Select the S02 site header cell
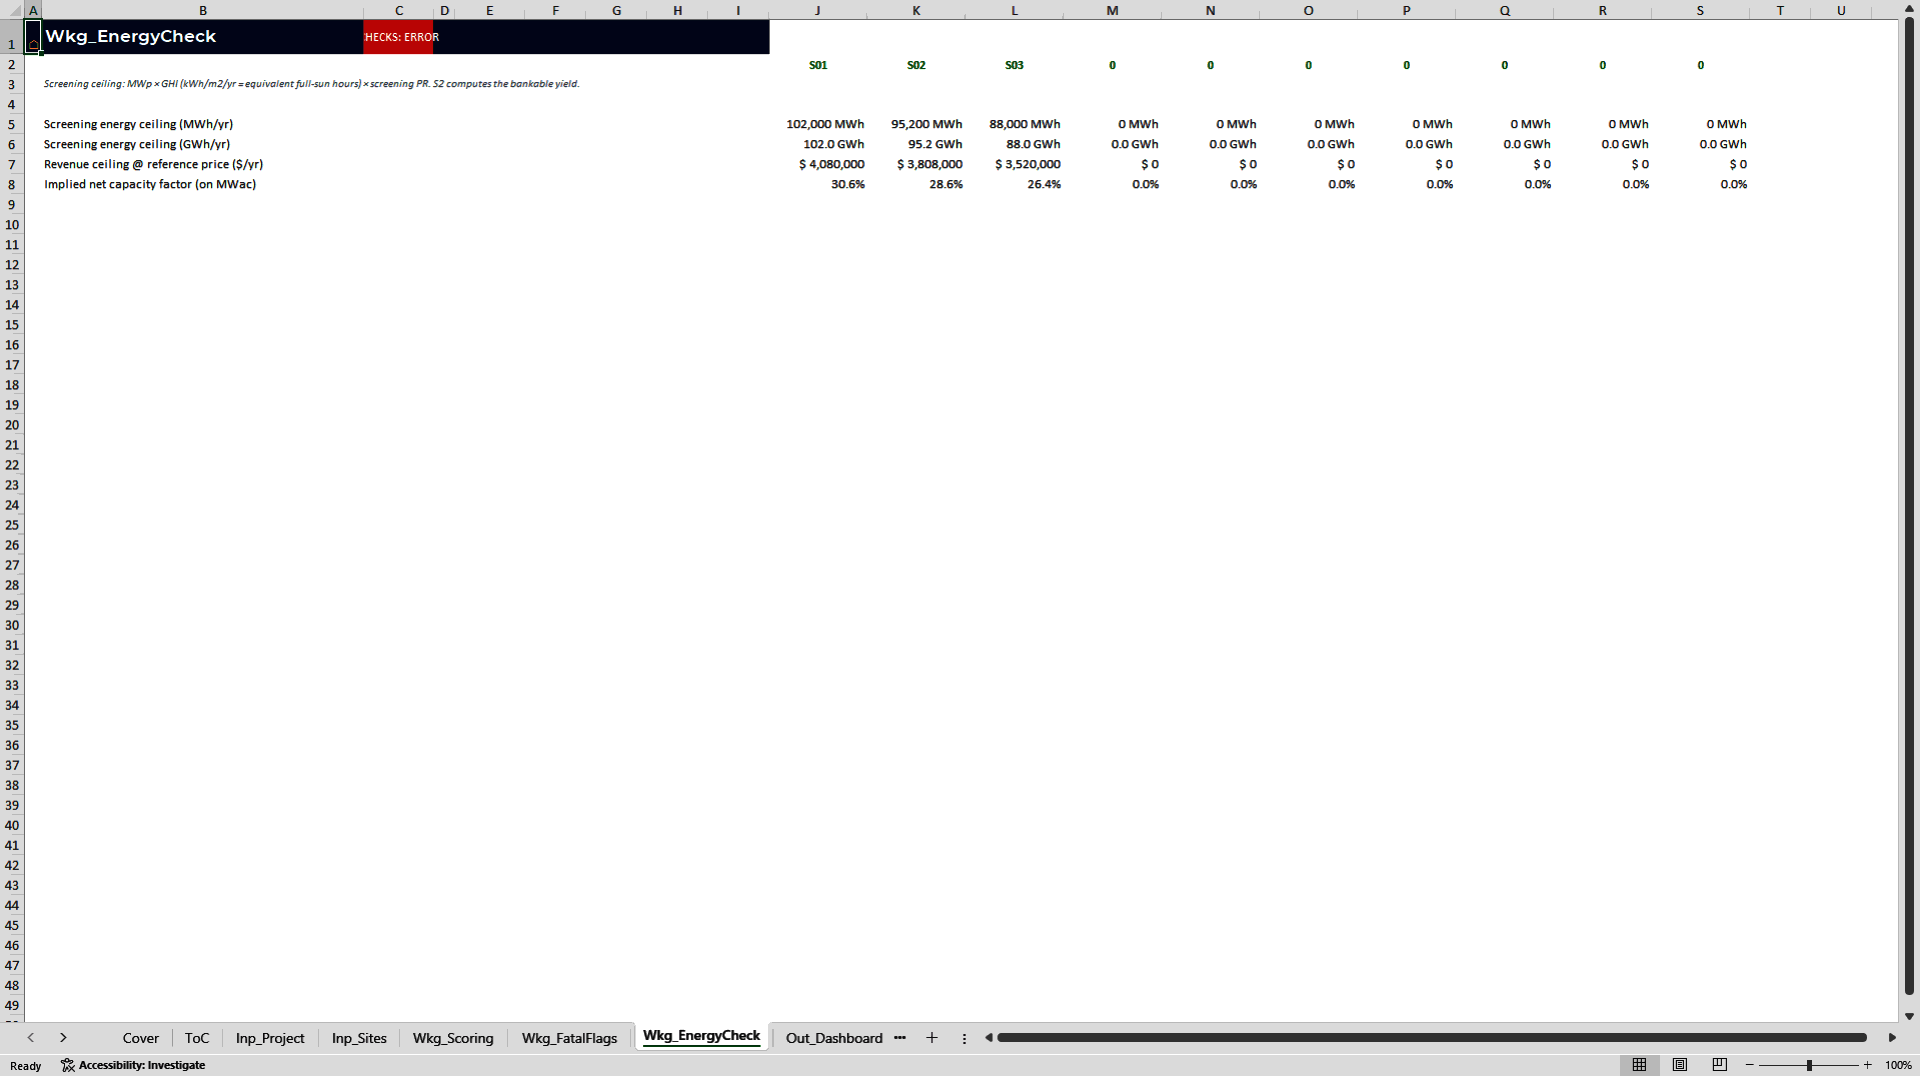 coord(916,65)
